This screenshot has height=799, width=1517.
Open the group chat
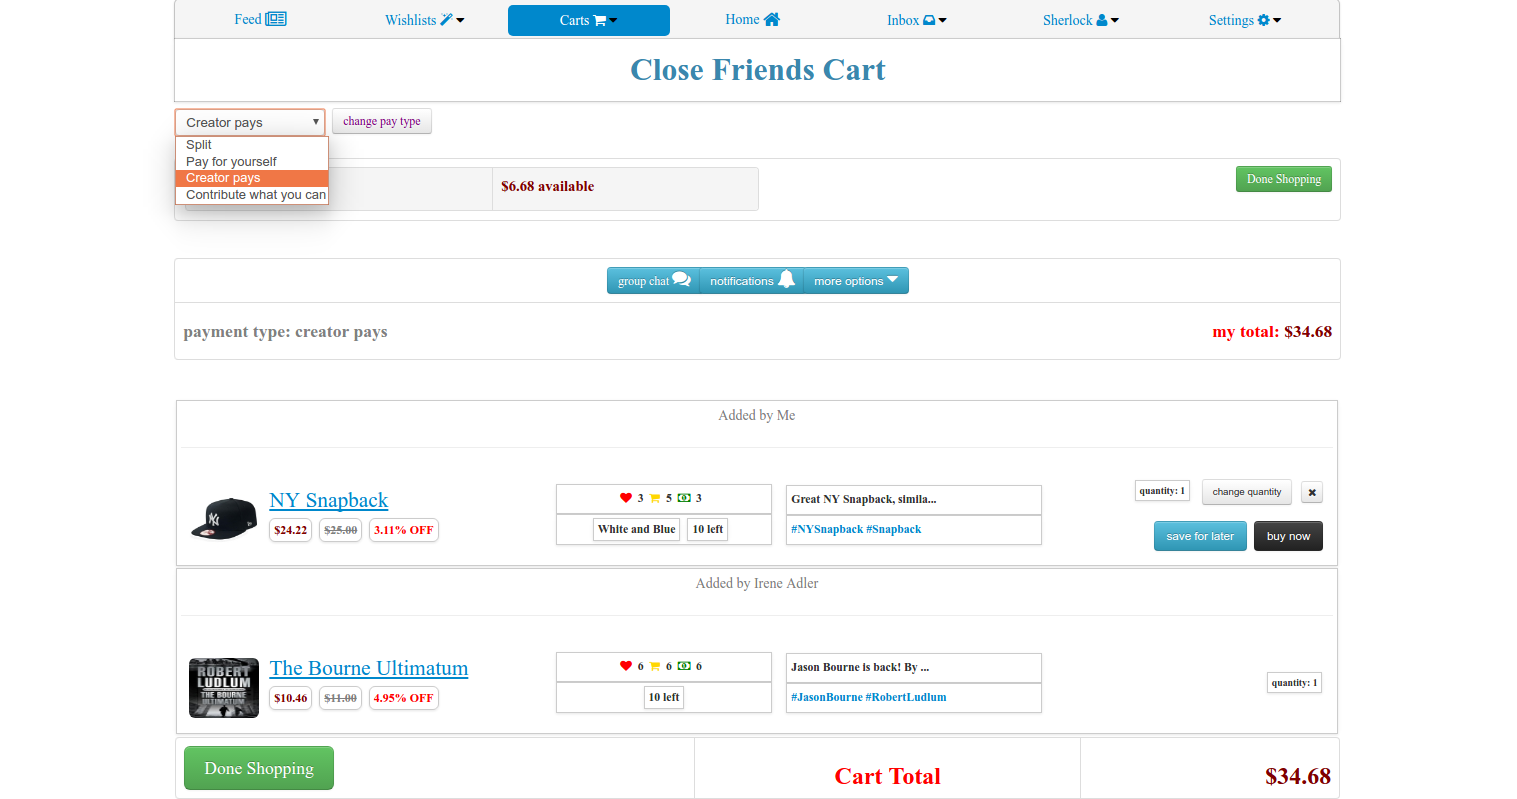[653, 281]
